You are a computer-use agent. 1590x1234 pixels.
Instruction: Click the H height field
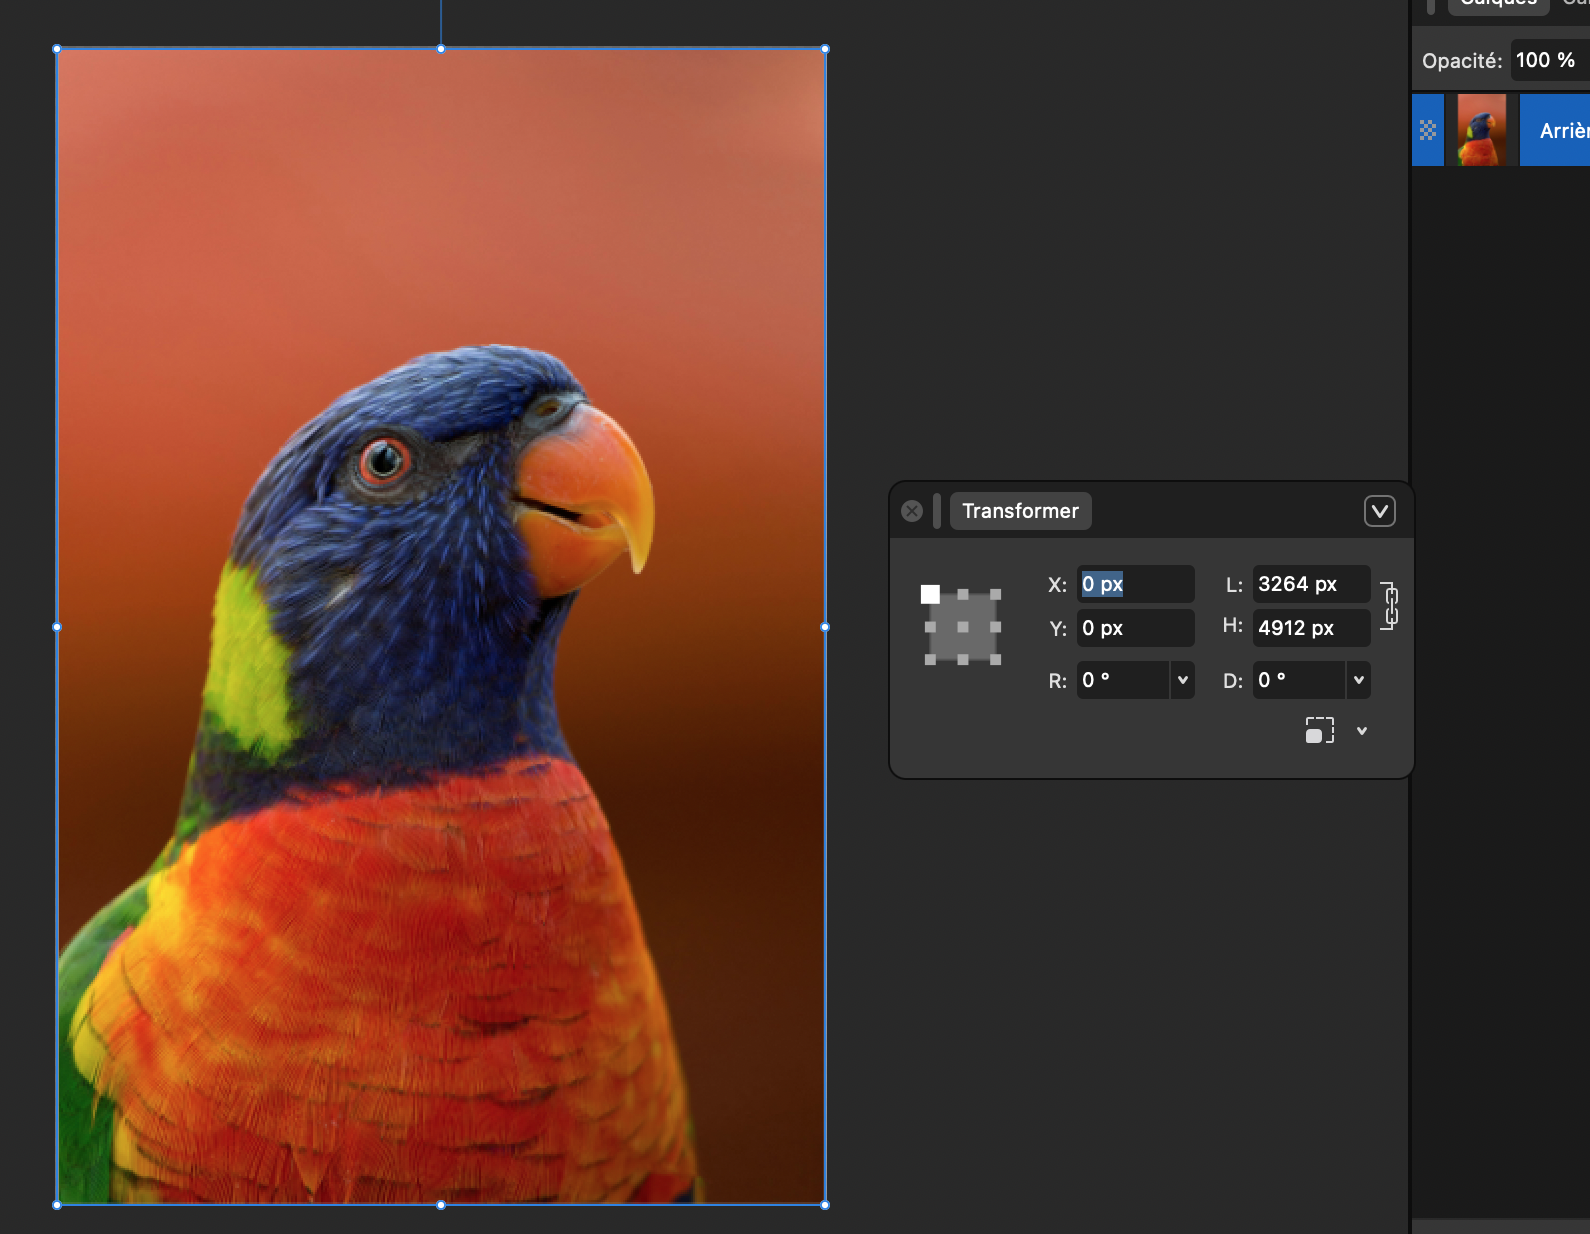tap(1311, 628)
